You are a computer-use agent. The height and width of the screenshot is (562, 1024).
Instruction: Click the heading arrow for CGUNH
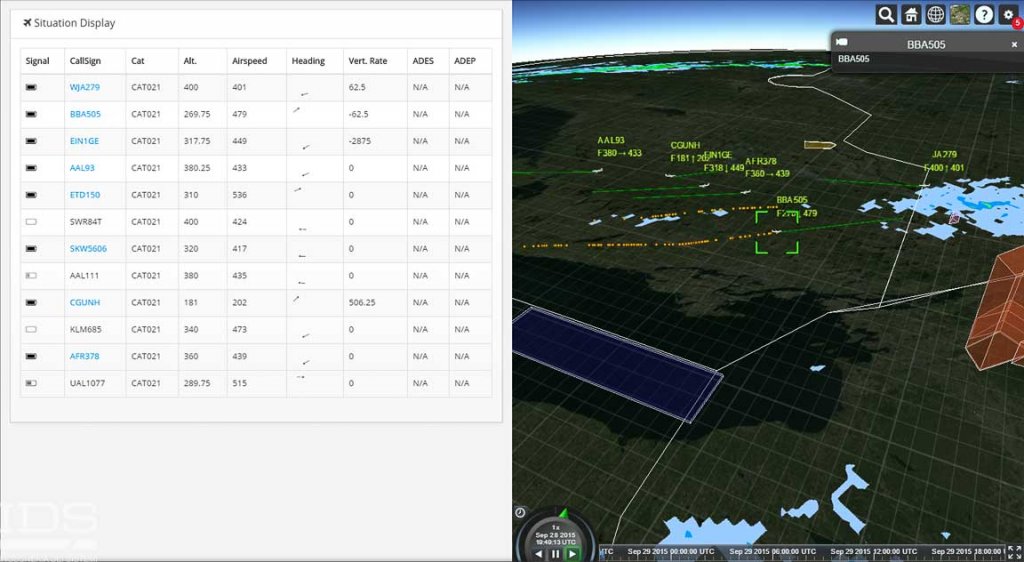click(x=296, y=298)
